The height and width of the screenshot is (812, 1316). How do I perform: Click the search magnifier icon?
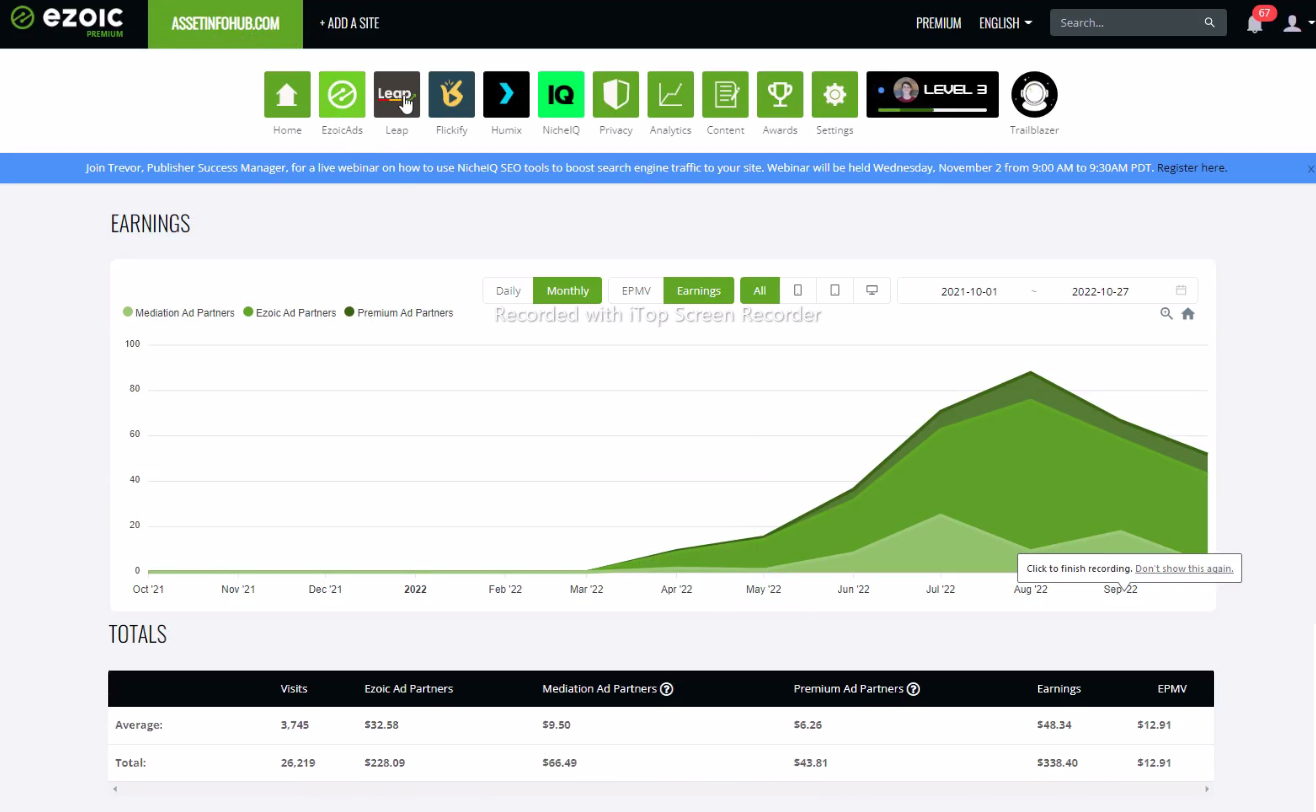tap(1210, 23)
